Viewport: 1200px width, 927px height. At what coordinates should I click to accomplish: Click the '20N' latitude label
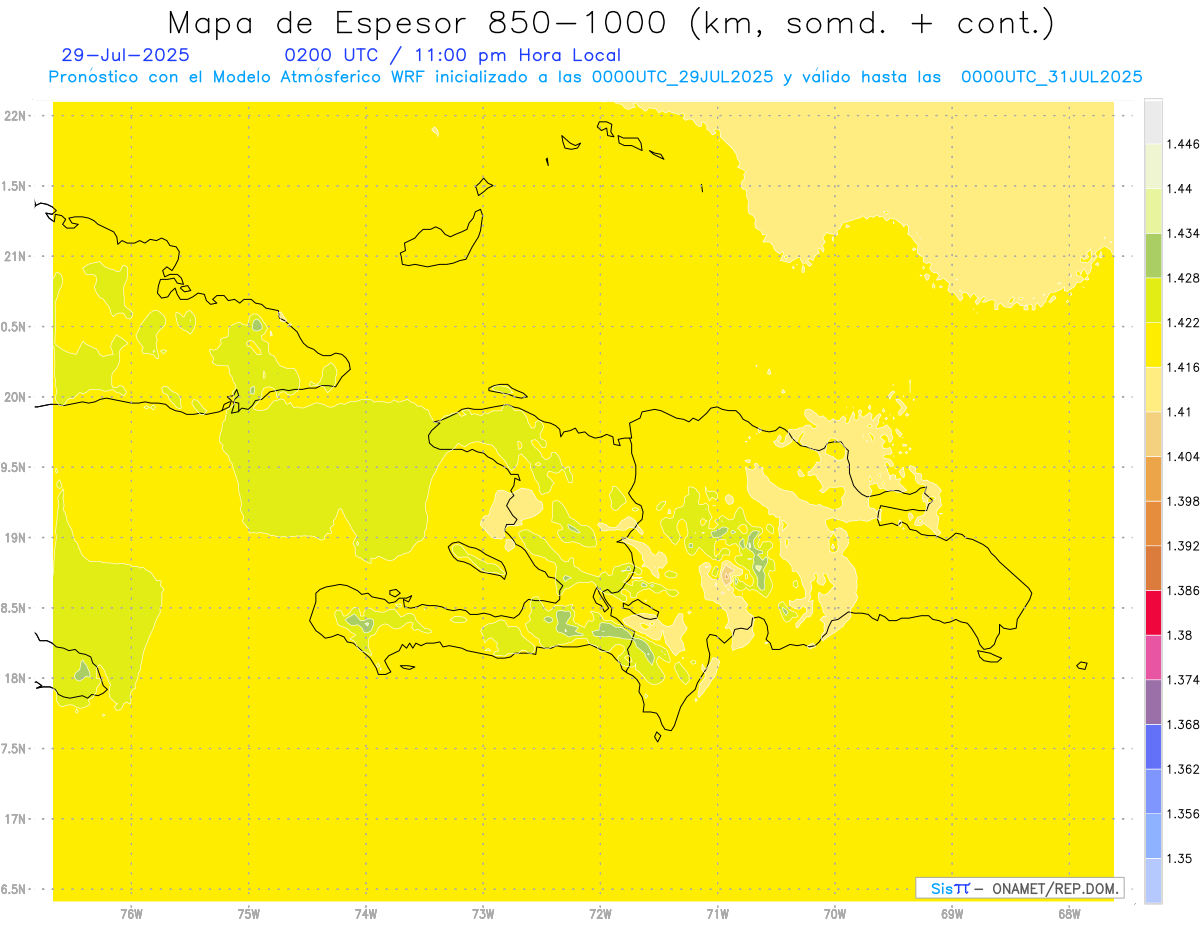click(x=16, y=397)
